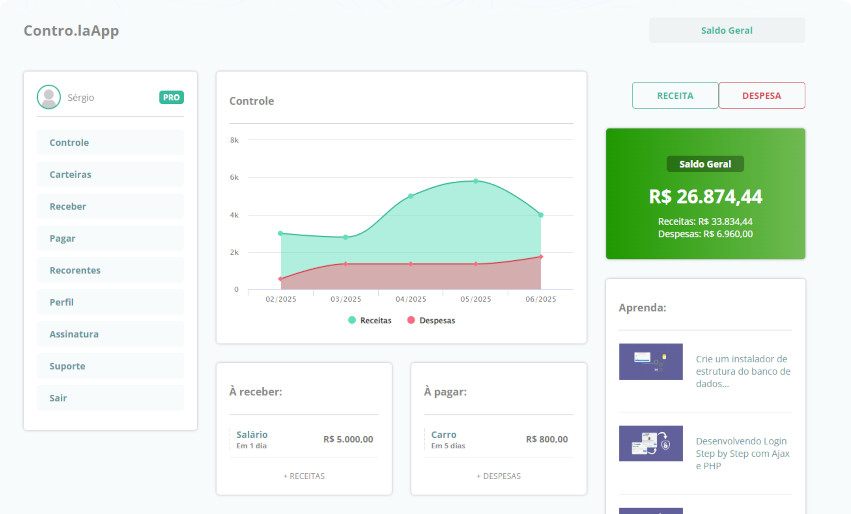This screenshot has width=851, height=514.
Task: Go to Carteiras in the sidebar
Action: (110, 174)
